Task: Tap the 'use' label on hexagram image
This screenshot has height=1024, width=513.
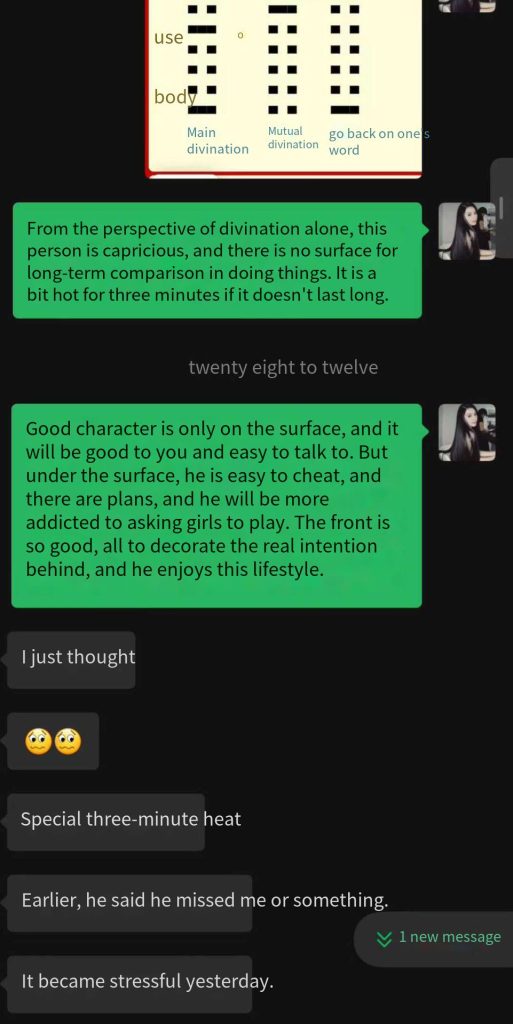Action: pyautogui.click(x=169, y=37)
